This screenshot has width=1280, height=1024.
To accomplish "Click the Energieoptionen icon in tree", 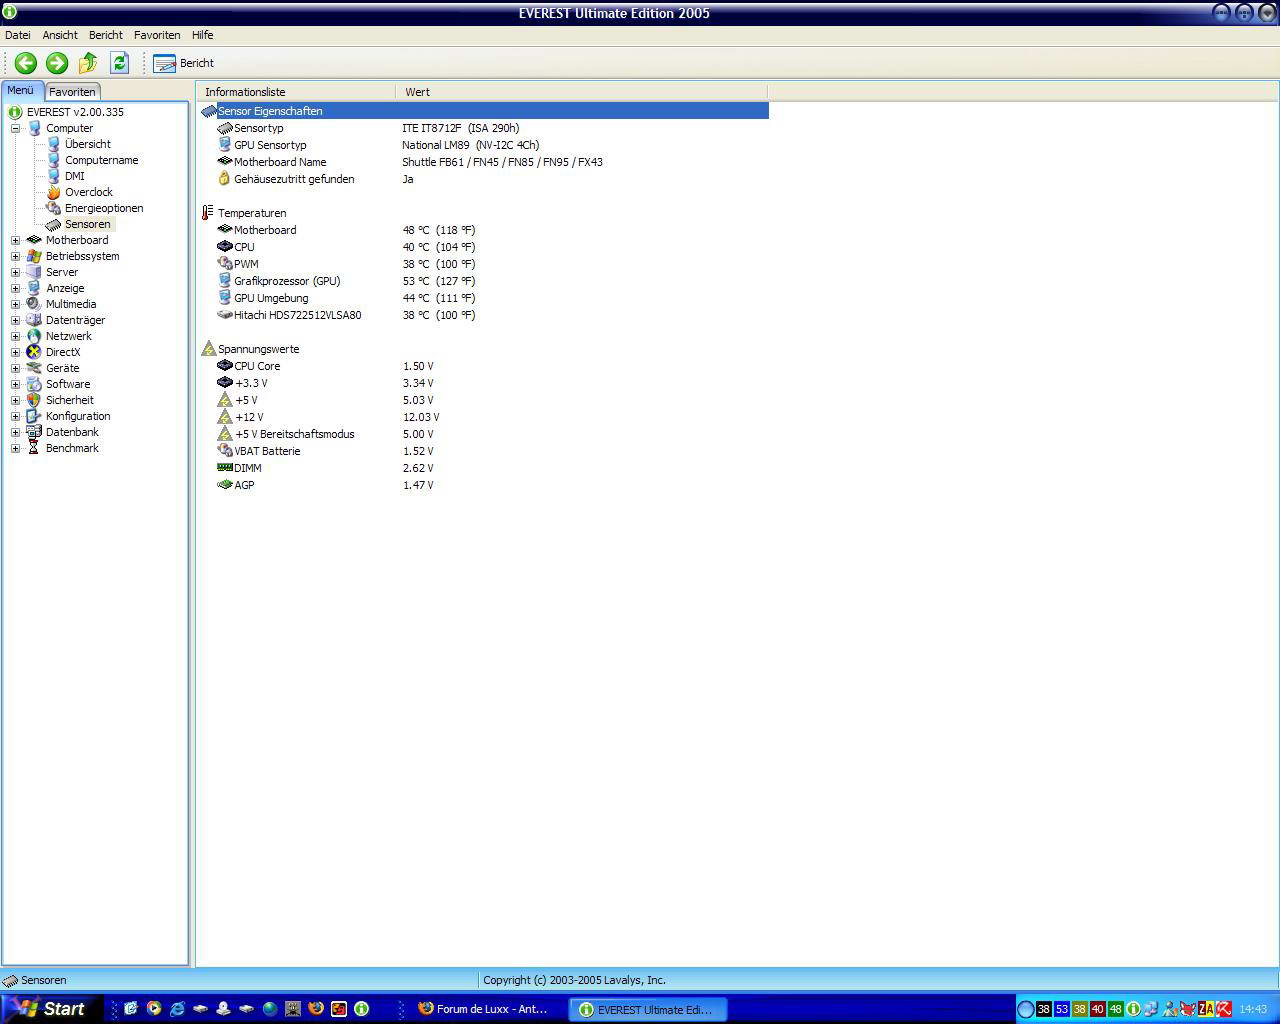I will pyautogui.click(x=53, y=208).
